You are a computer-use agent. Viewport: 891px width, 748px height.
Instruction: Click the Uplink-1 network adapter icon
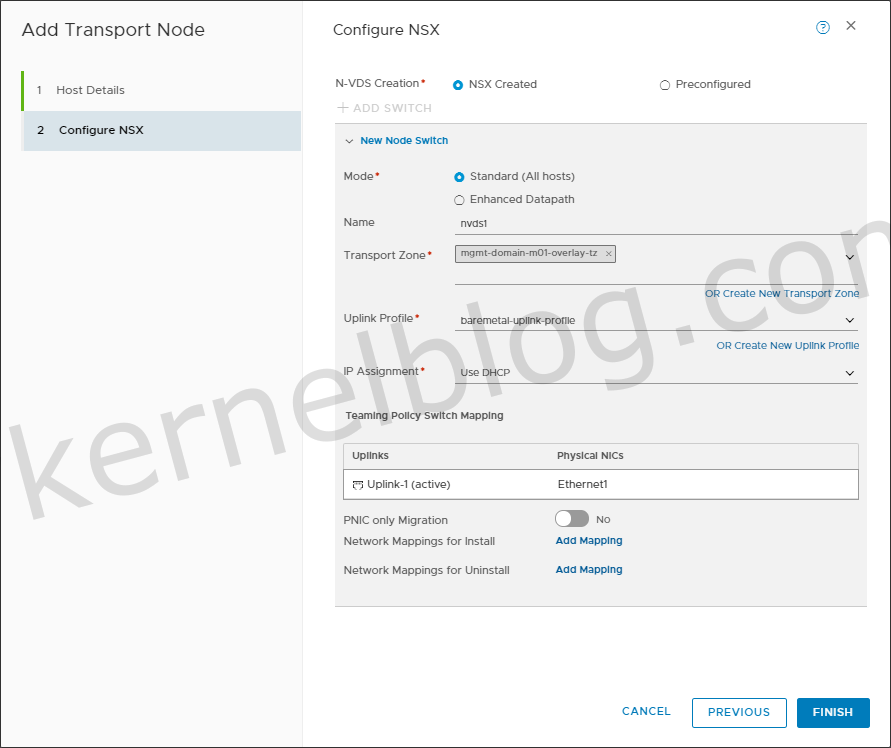[358, 485]
